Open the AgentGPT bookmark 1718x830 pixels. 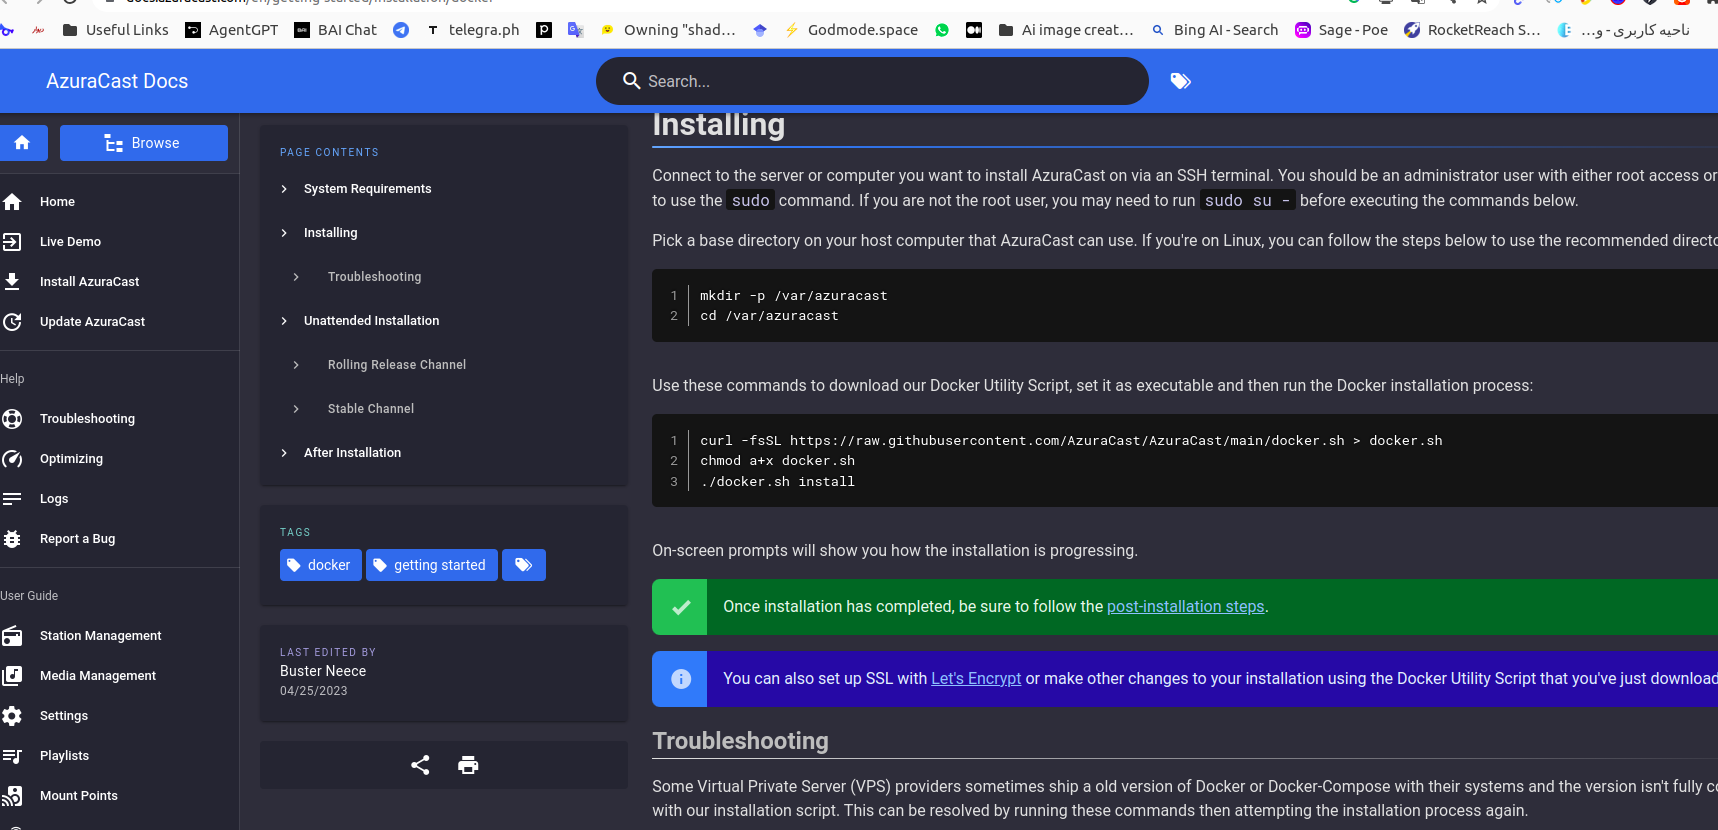[x=231, y=30]
